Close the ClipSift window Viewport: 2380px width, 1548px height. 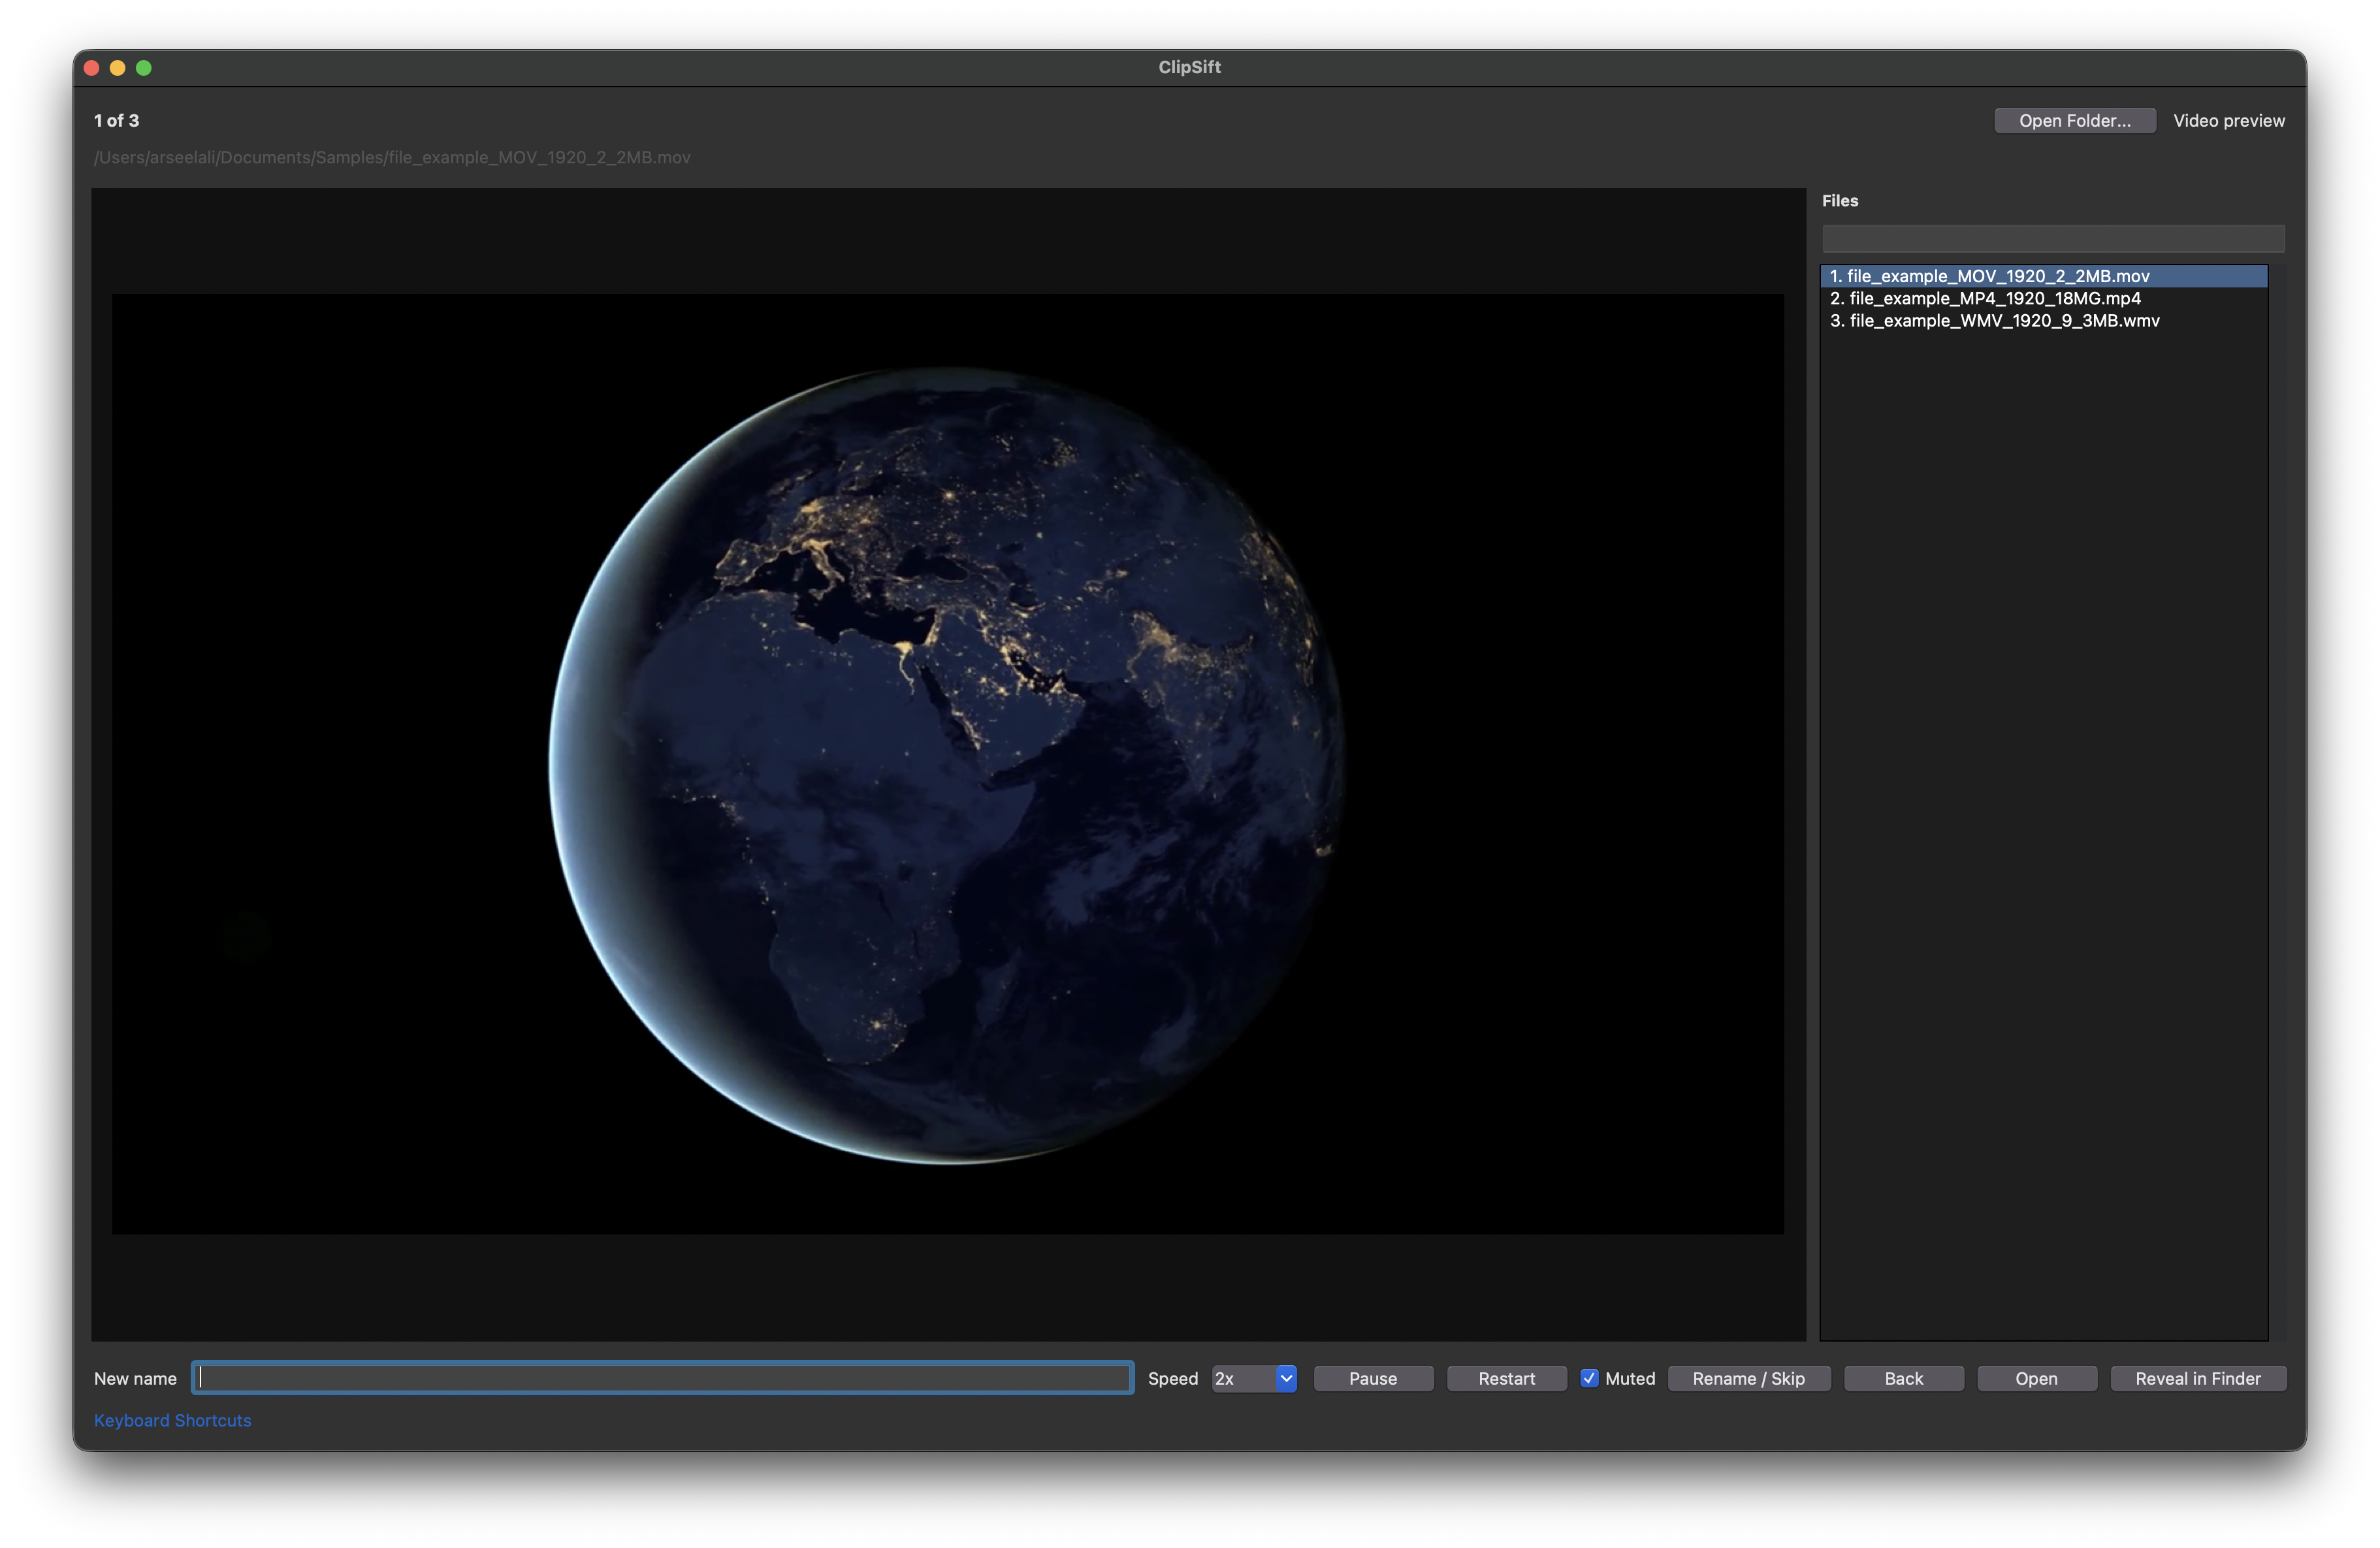click(92, 67)
